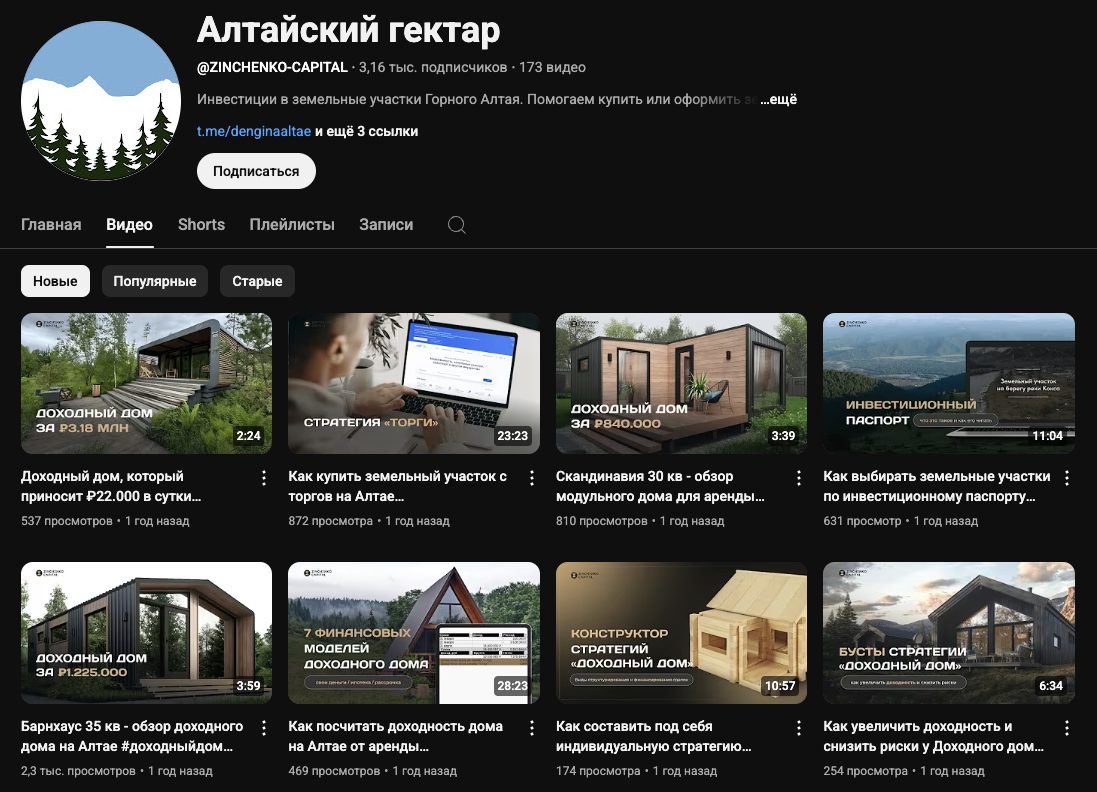Open the t.me/denginaaltae link

[x=254, y=131]
